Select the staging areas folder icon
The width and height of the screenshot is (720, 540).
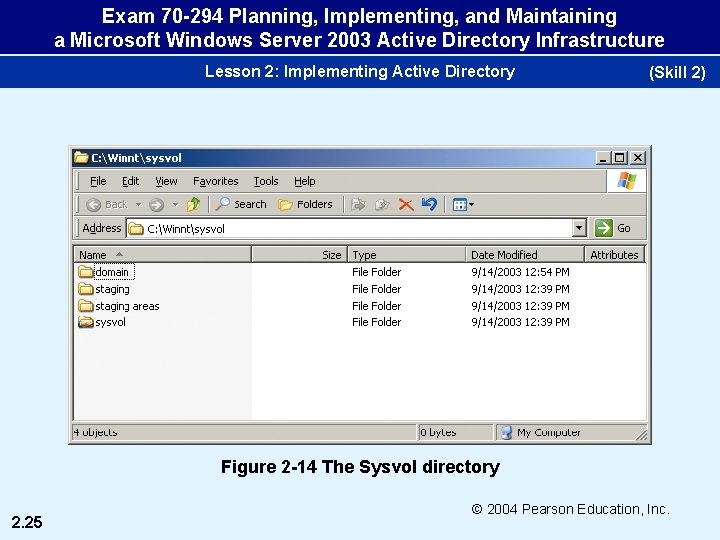(x=85, y=306)
